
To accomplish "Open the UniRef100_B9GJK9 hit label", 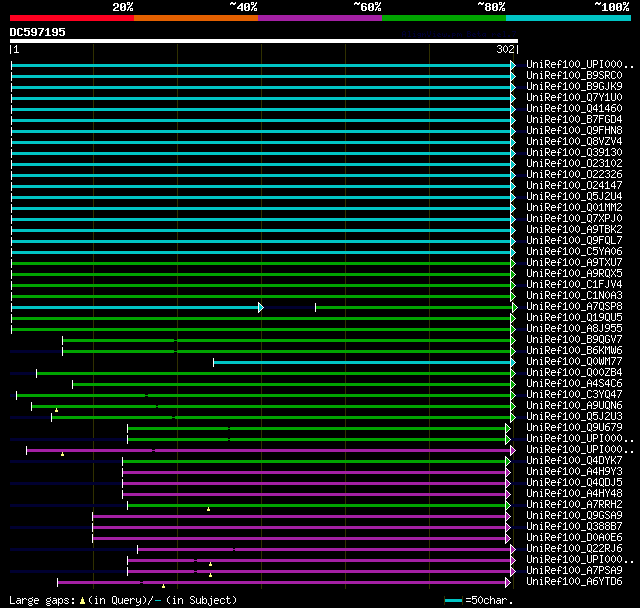I will [x=574, y=87].
